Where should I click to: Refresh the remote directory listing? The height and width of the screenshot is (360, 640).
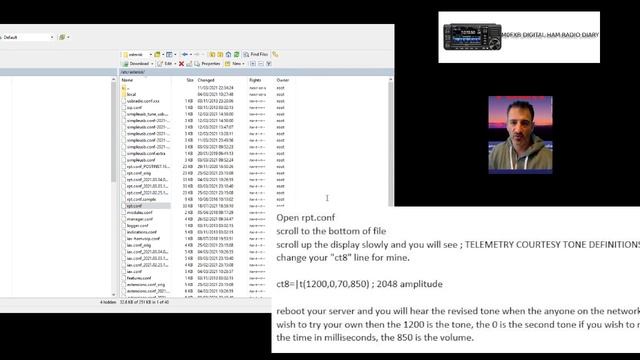(x=236, y=54)
